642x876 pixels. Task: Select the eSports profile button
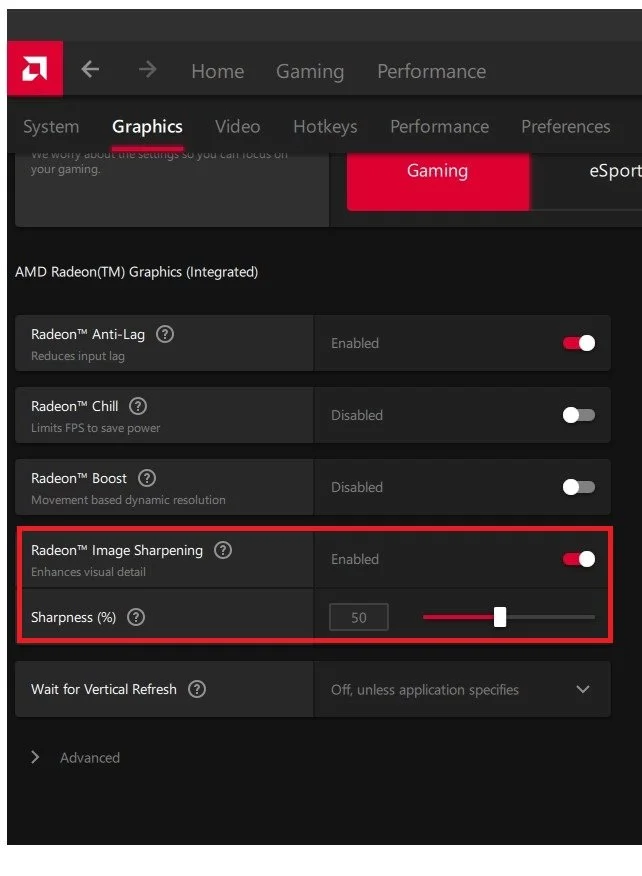[x=587, y=181]
